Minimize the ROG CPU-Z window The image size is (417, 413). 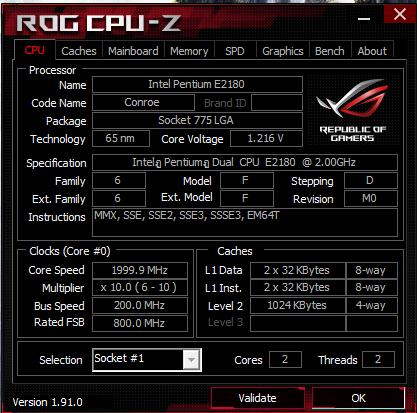pyautogui.click(x=364, y=19)
